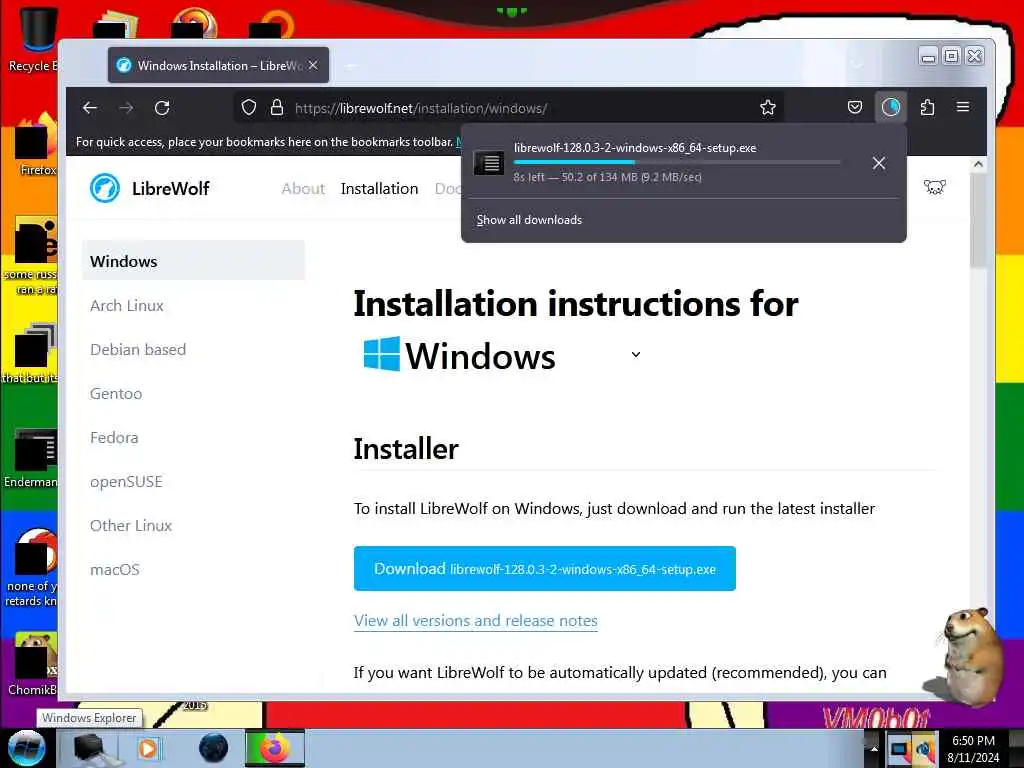Close the Windows Installation tab
The width and height of the screenshot is (1024, 768).
(313, 65)
